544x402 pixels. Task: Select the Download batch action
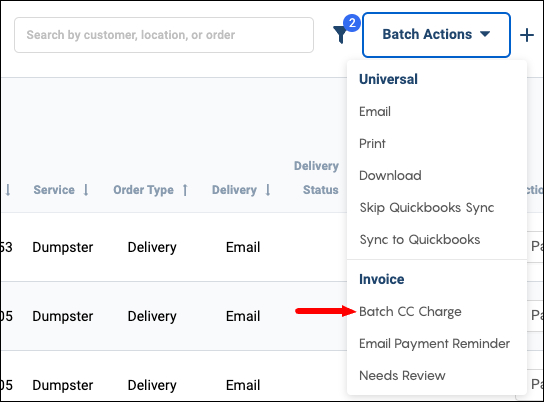tap(390, 175)
